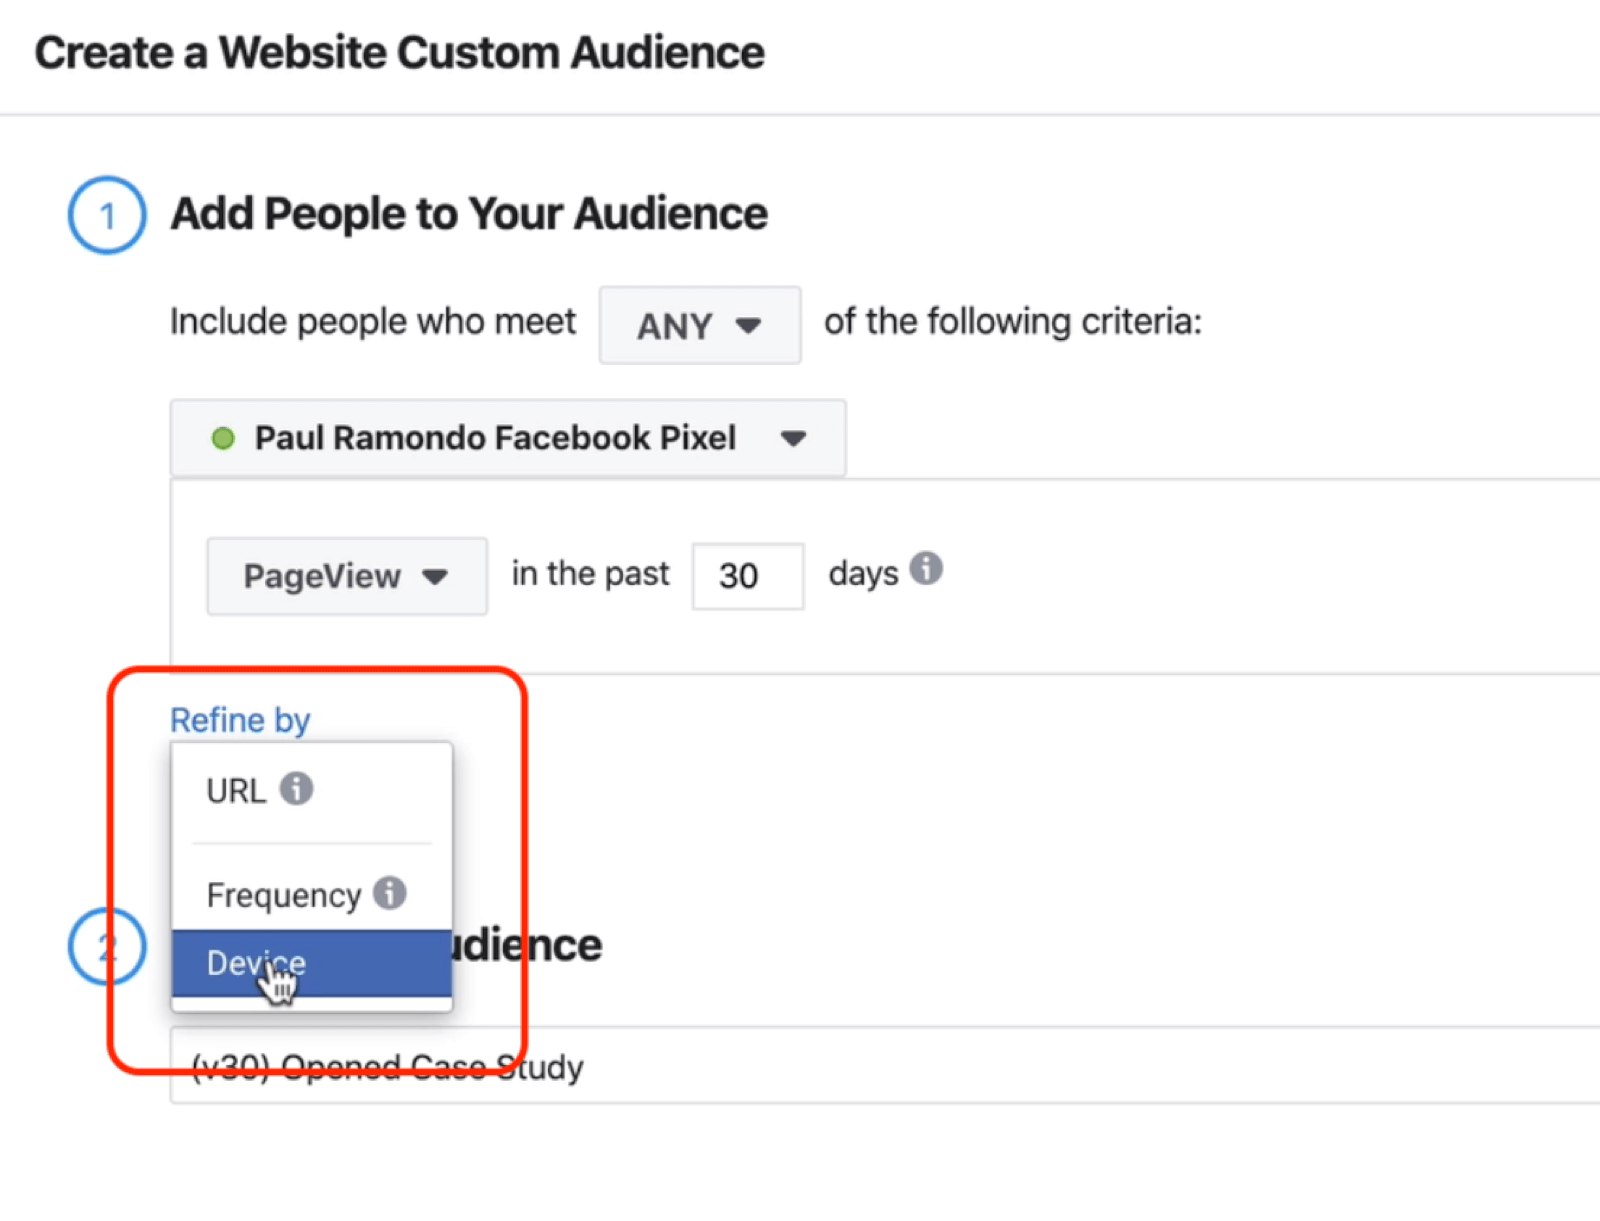The width and height of the screenshot is (1600, 1221).
Task: Click the Add People to Your Audience heading
Action: tap(469, 214)
